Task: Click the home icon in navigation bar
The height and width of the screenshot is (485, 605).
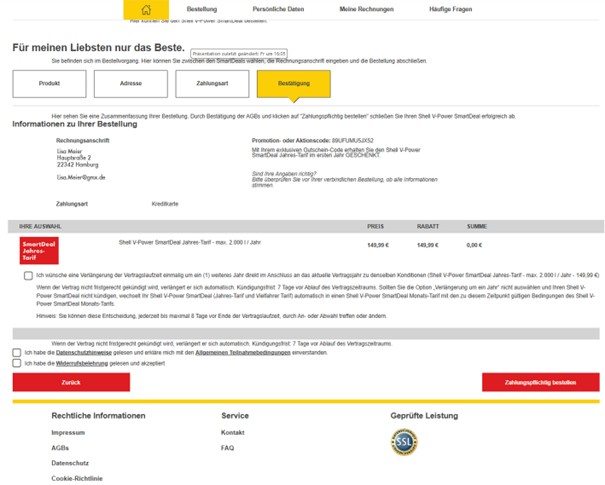Action: click(x=147, y=9)
